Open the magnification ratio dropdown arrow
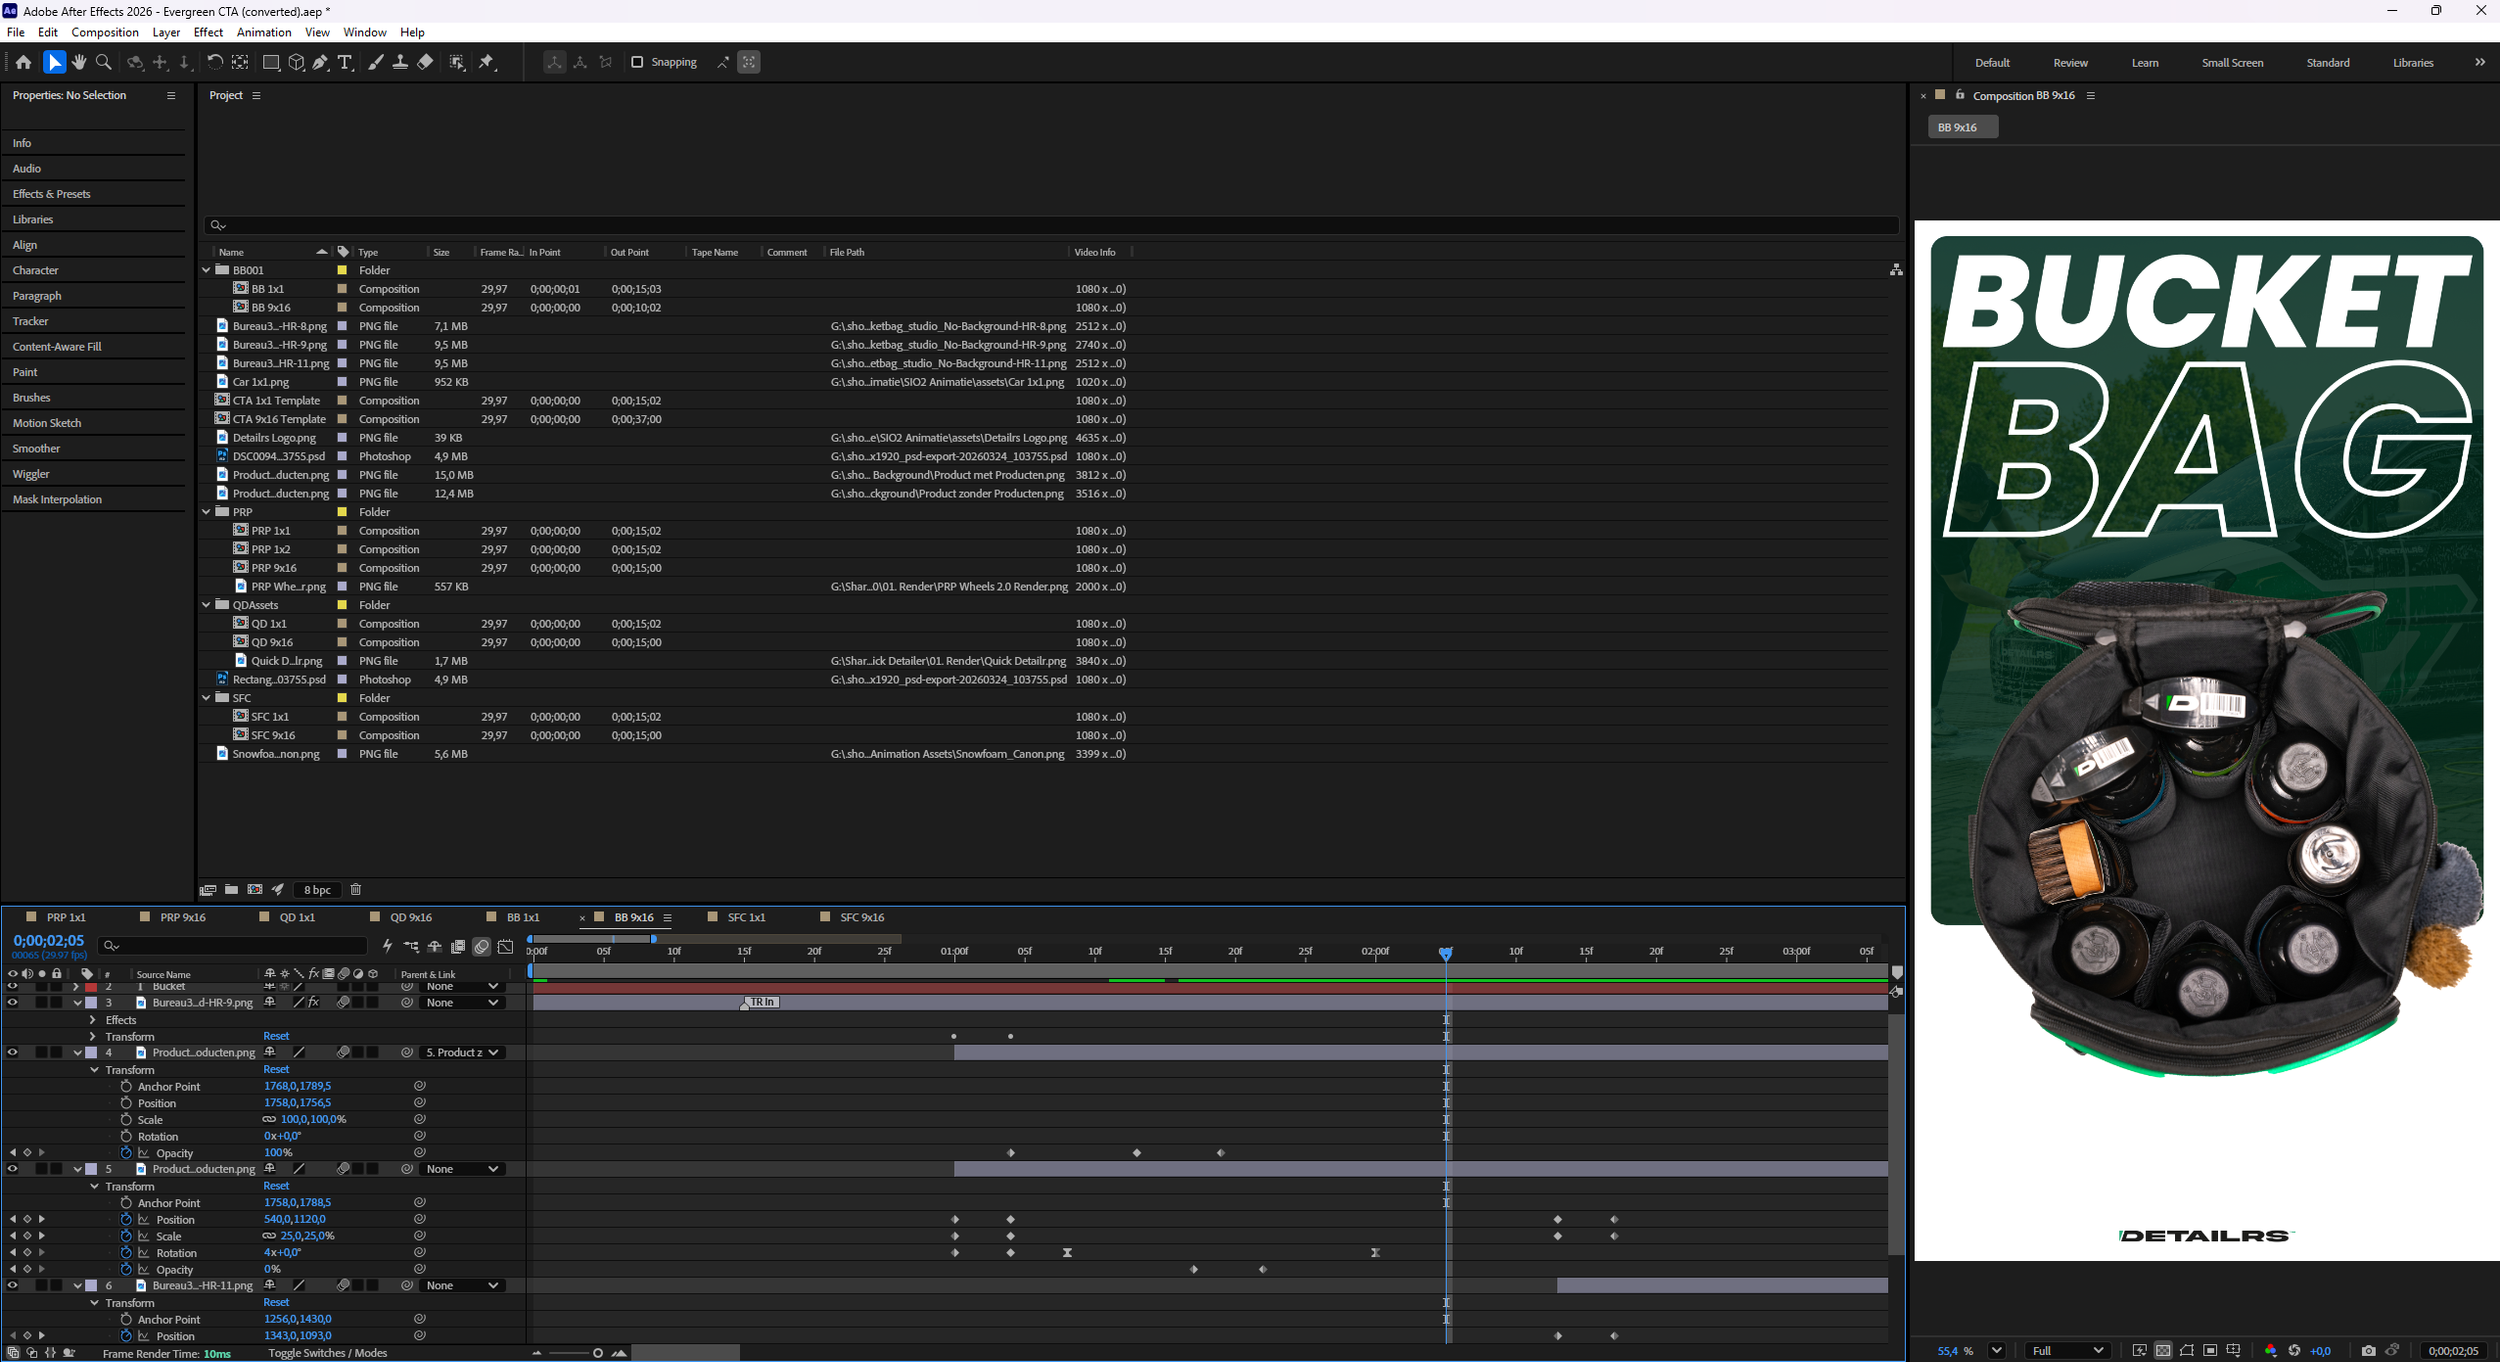 pyautogui.click(x=1996, y=1351)
